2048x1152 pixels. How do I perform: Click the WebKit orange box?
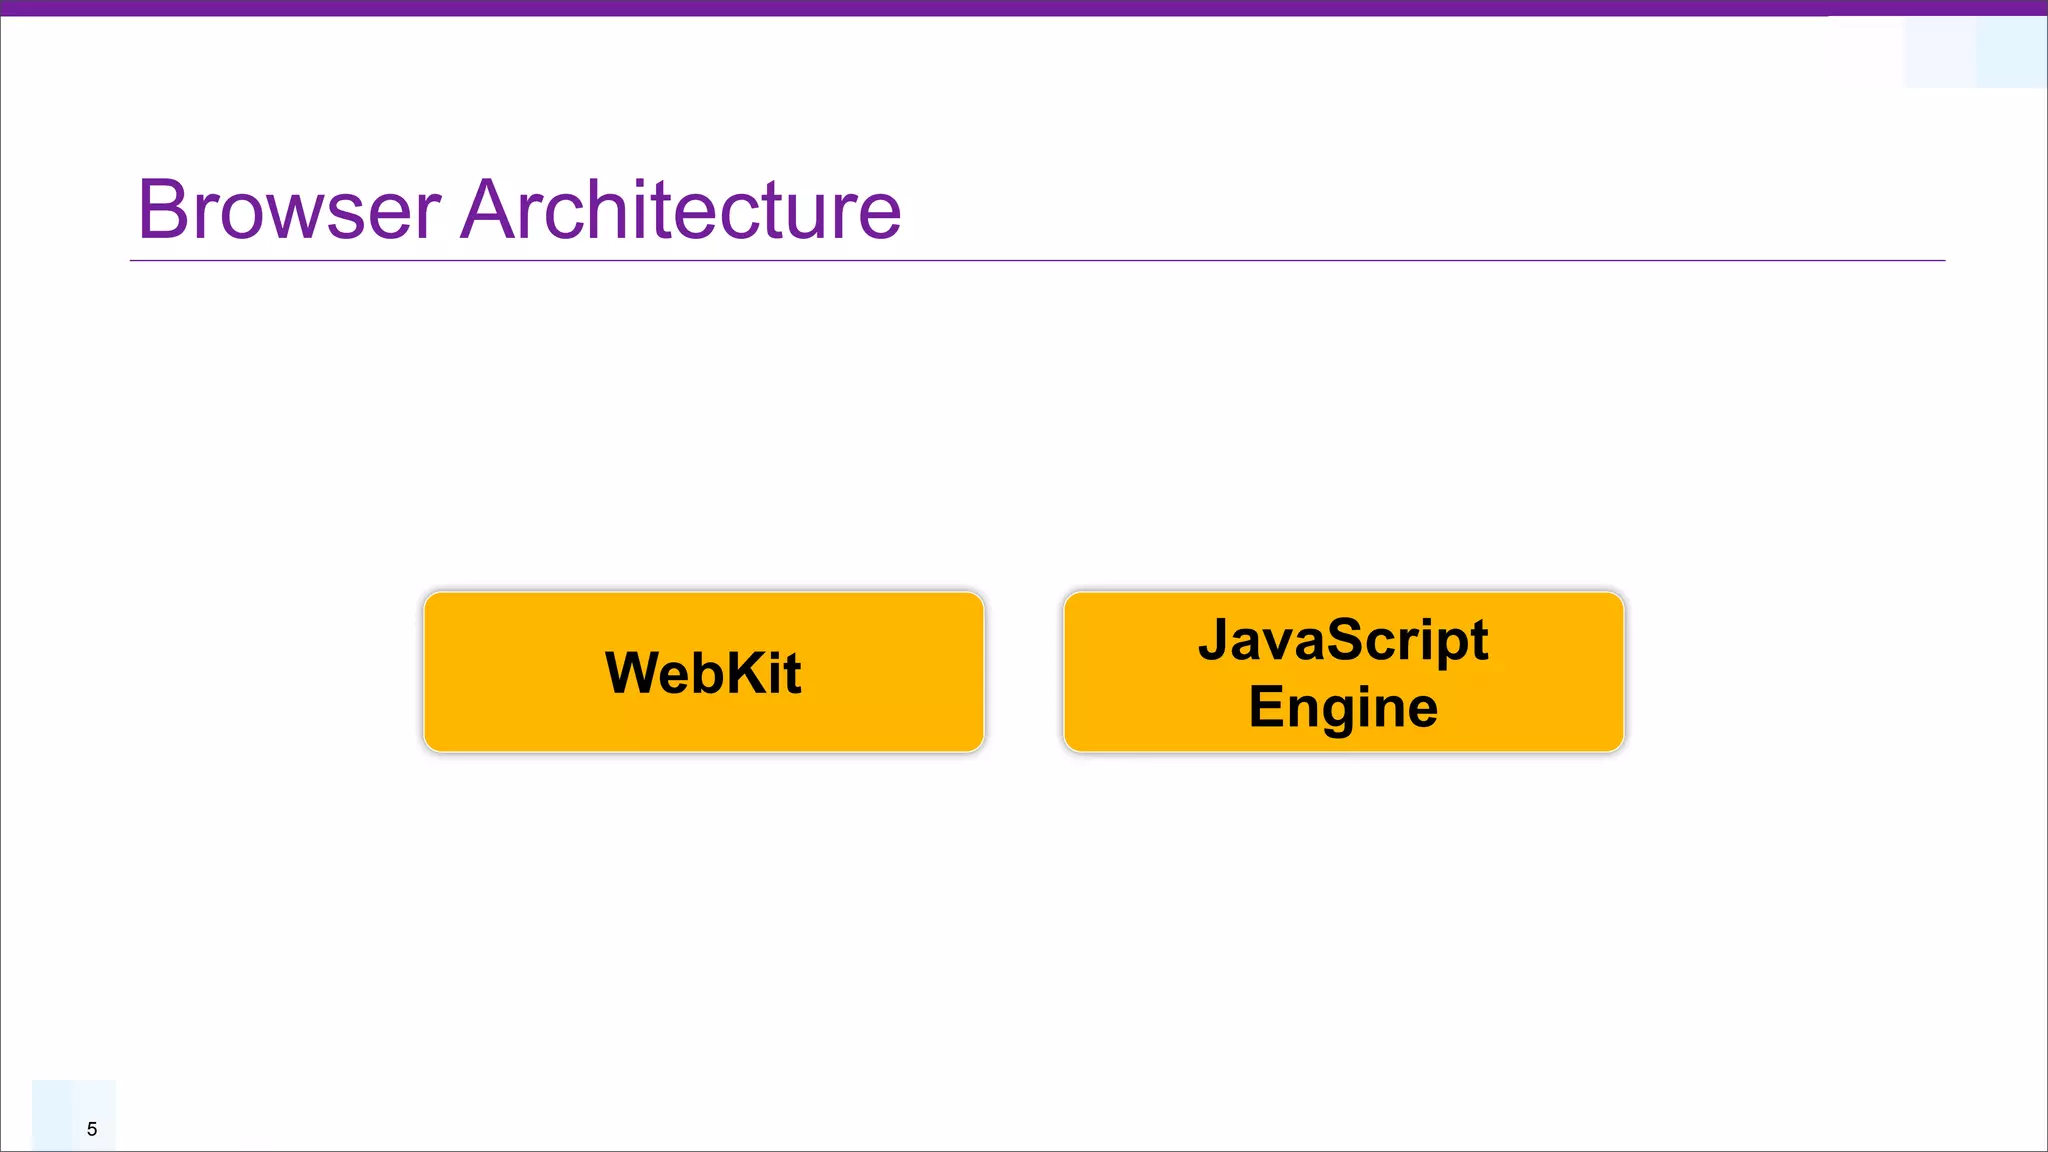(x=704, y=672)
